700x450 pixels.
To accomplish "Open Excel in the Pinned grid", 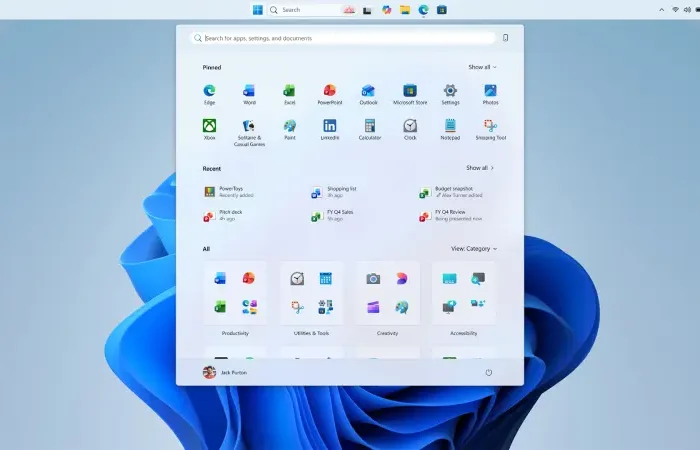I will [289, 94].
